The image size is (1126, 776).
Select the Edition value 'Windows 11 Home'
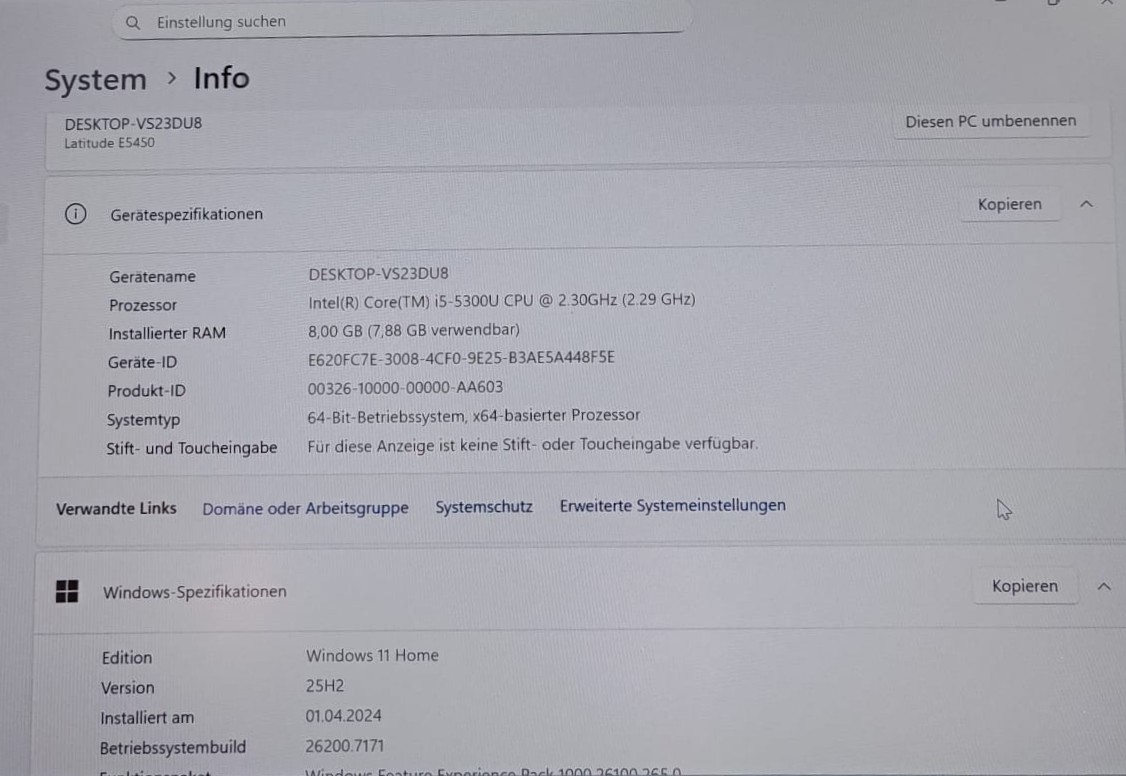point(372,655)
